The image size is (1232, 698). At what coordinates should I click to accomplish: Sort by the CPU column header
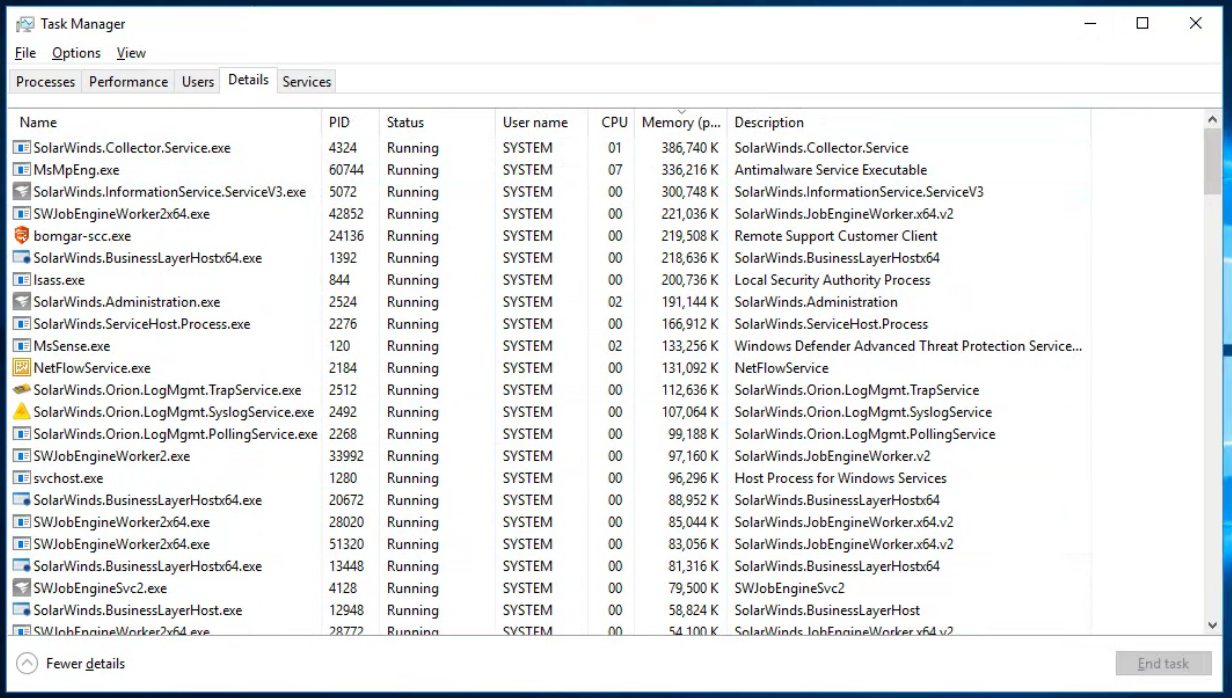(x=611, y=122)
